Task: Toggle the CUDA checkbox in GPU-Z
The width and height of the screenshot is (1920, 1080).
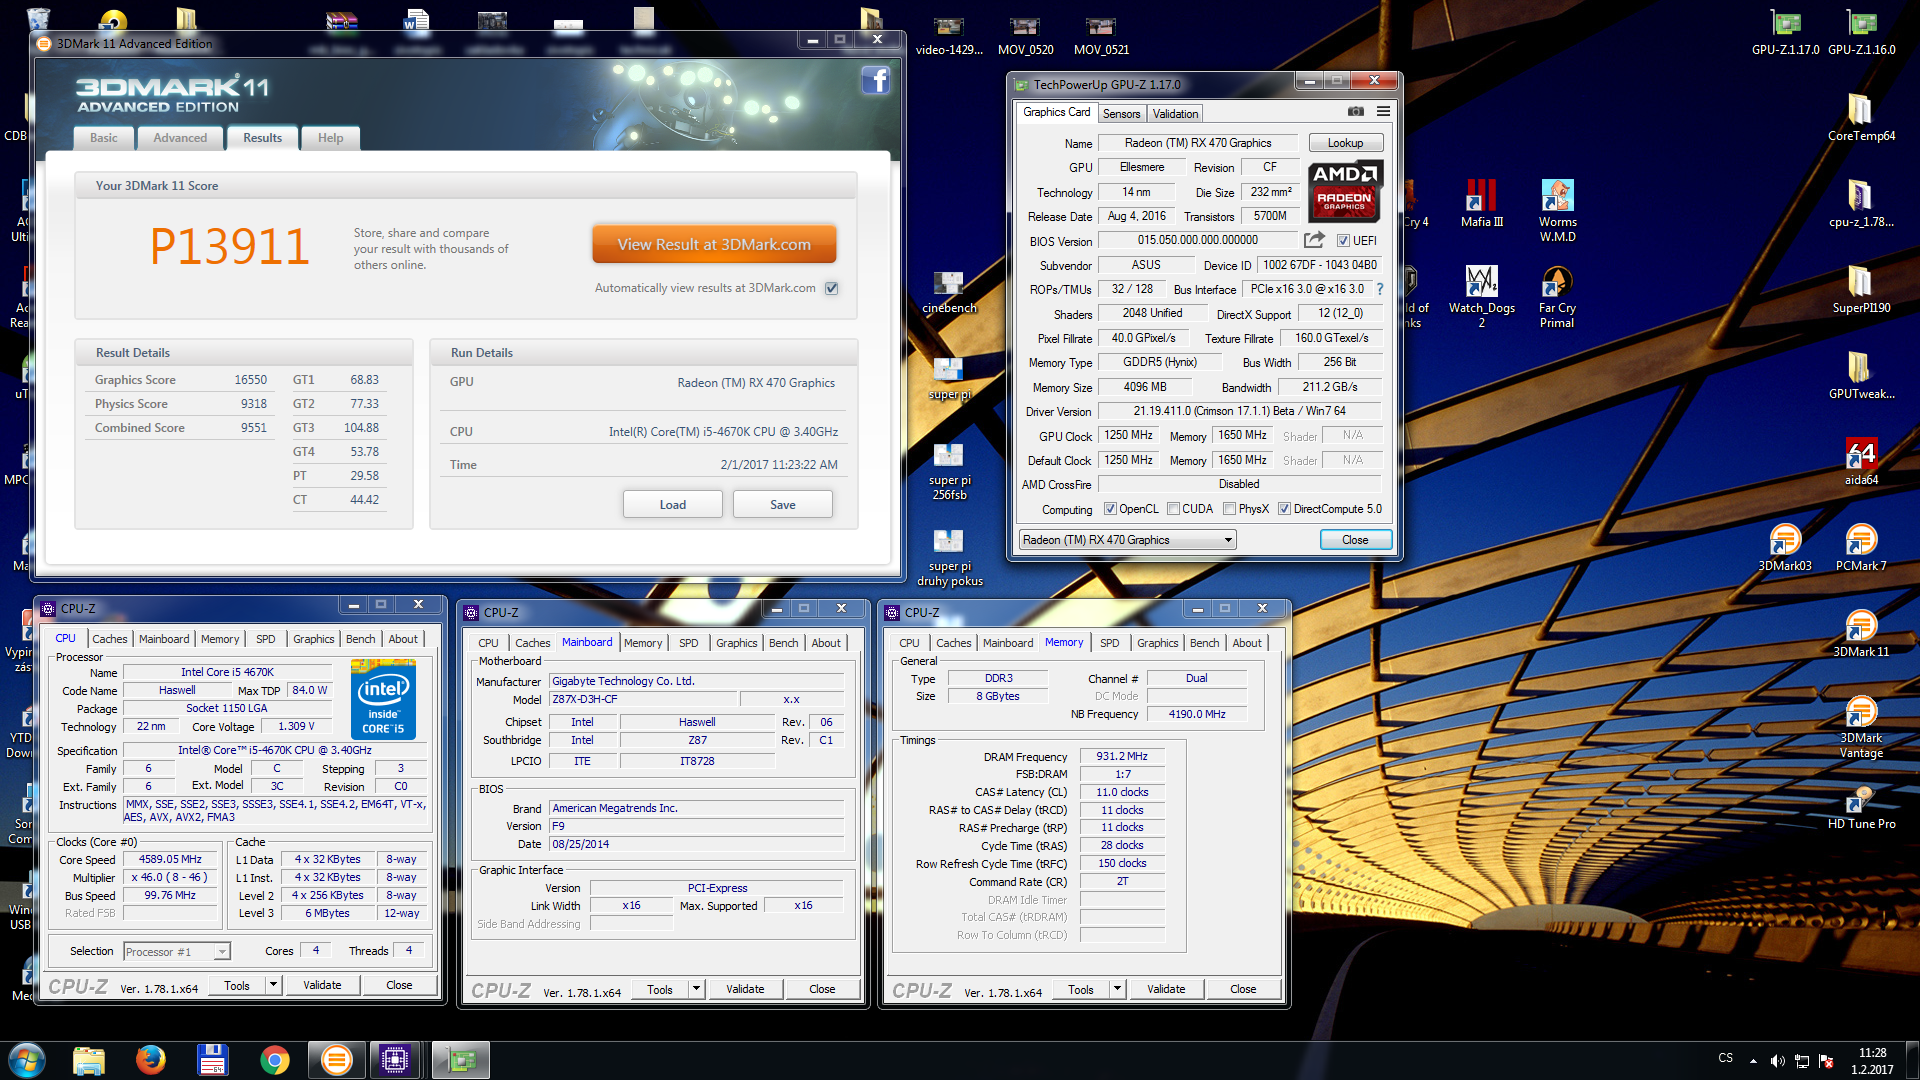Action: pos(1173,509)
